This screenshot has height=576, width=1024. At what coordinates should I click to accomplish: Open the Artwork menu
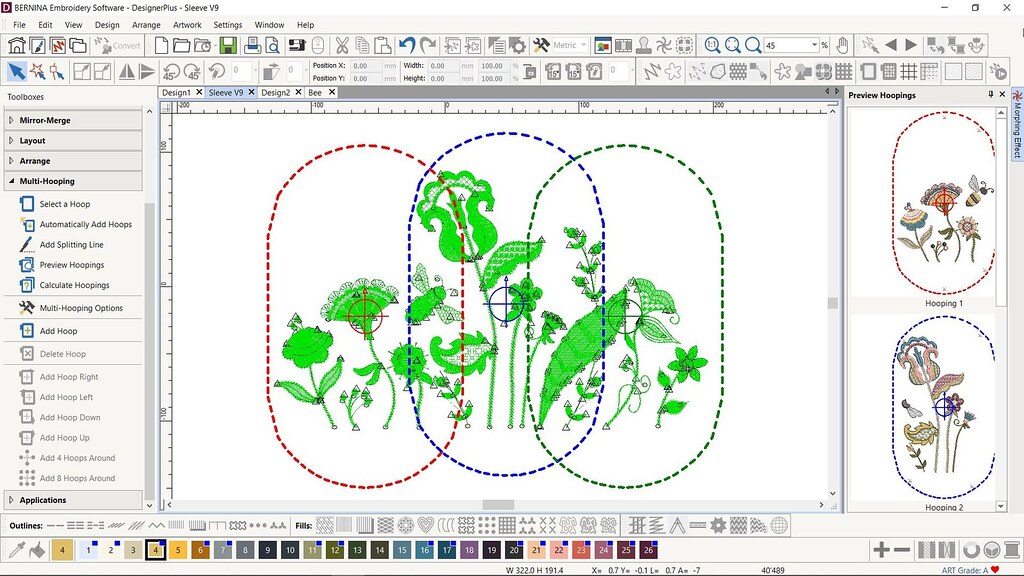[x=187, y=24]
